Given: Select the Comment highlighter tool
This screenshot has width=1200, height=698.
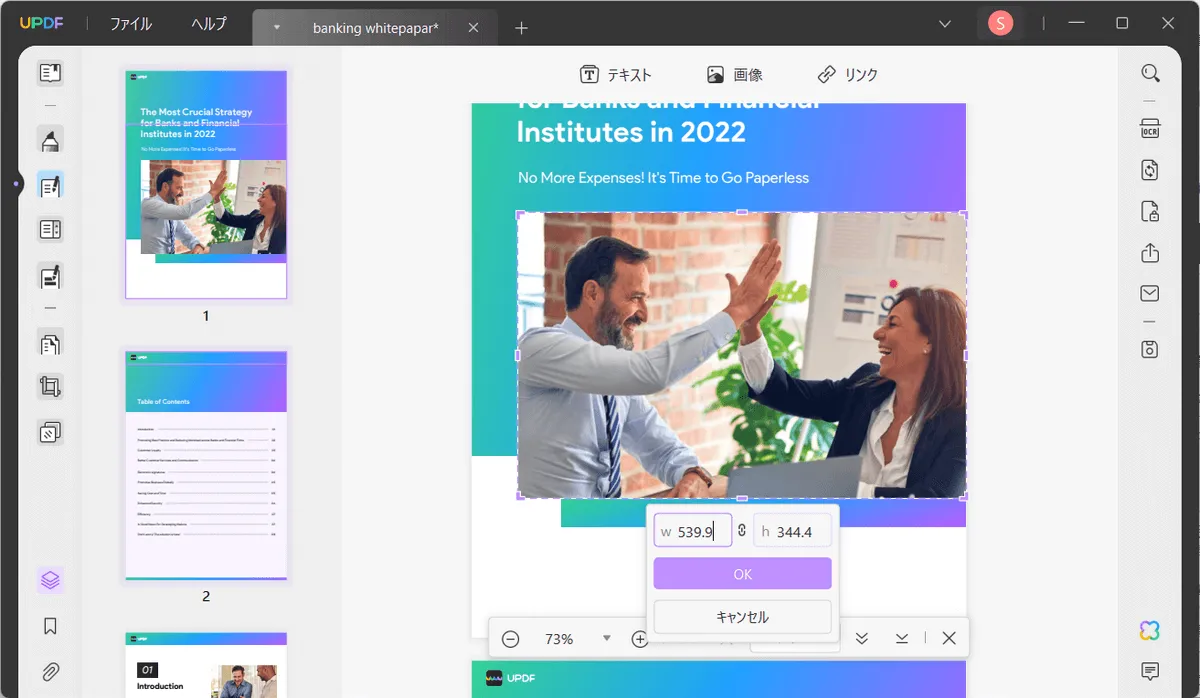Looking at the screenshot, I should click(x=50, y=141).
